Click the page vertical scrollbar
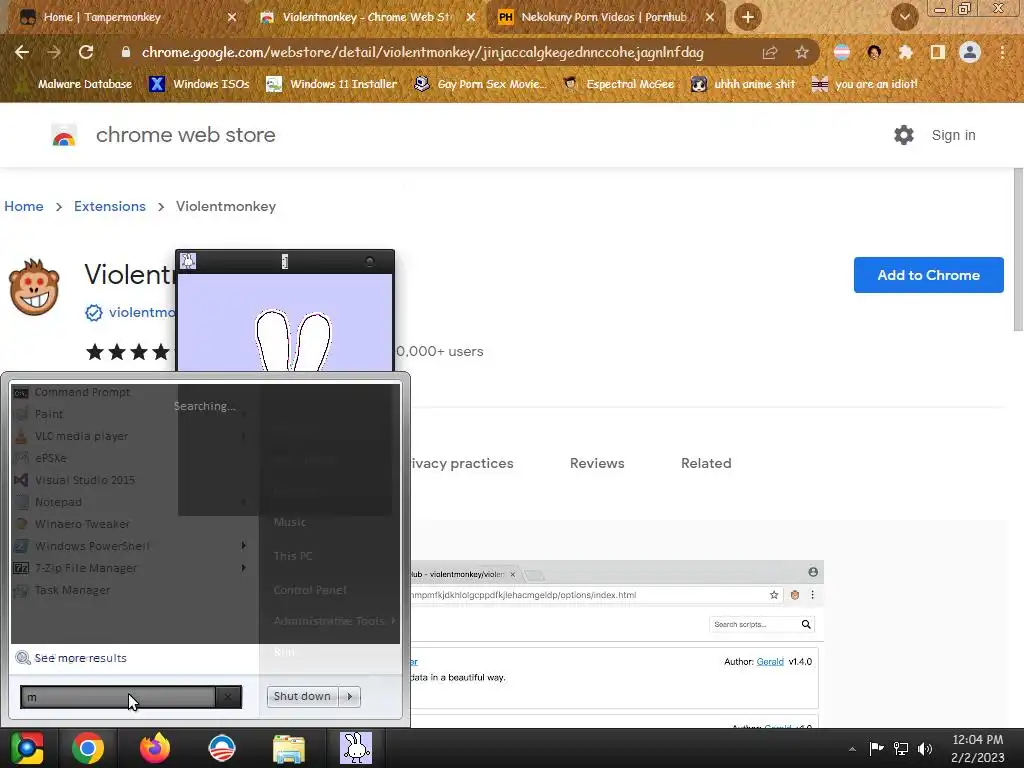This screenshot has height=768, width=1024. [x=1017, y=248]
